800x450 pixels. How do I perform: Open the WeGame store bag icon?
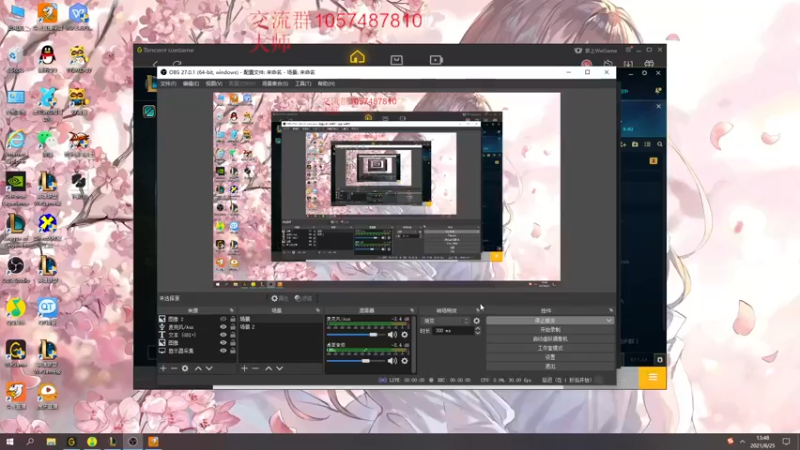[396, 60]
